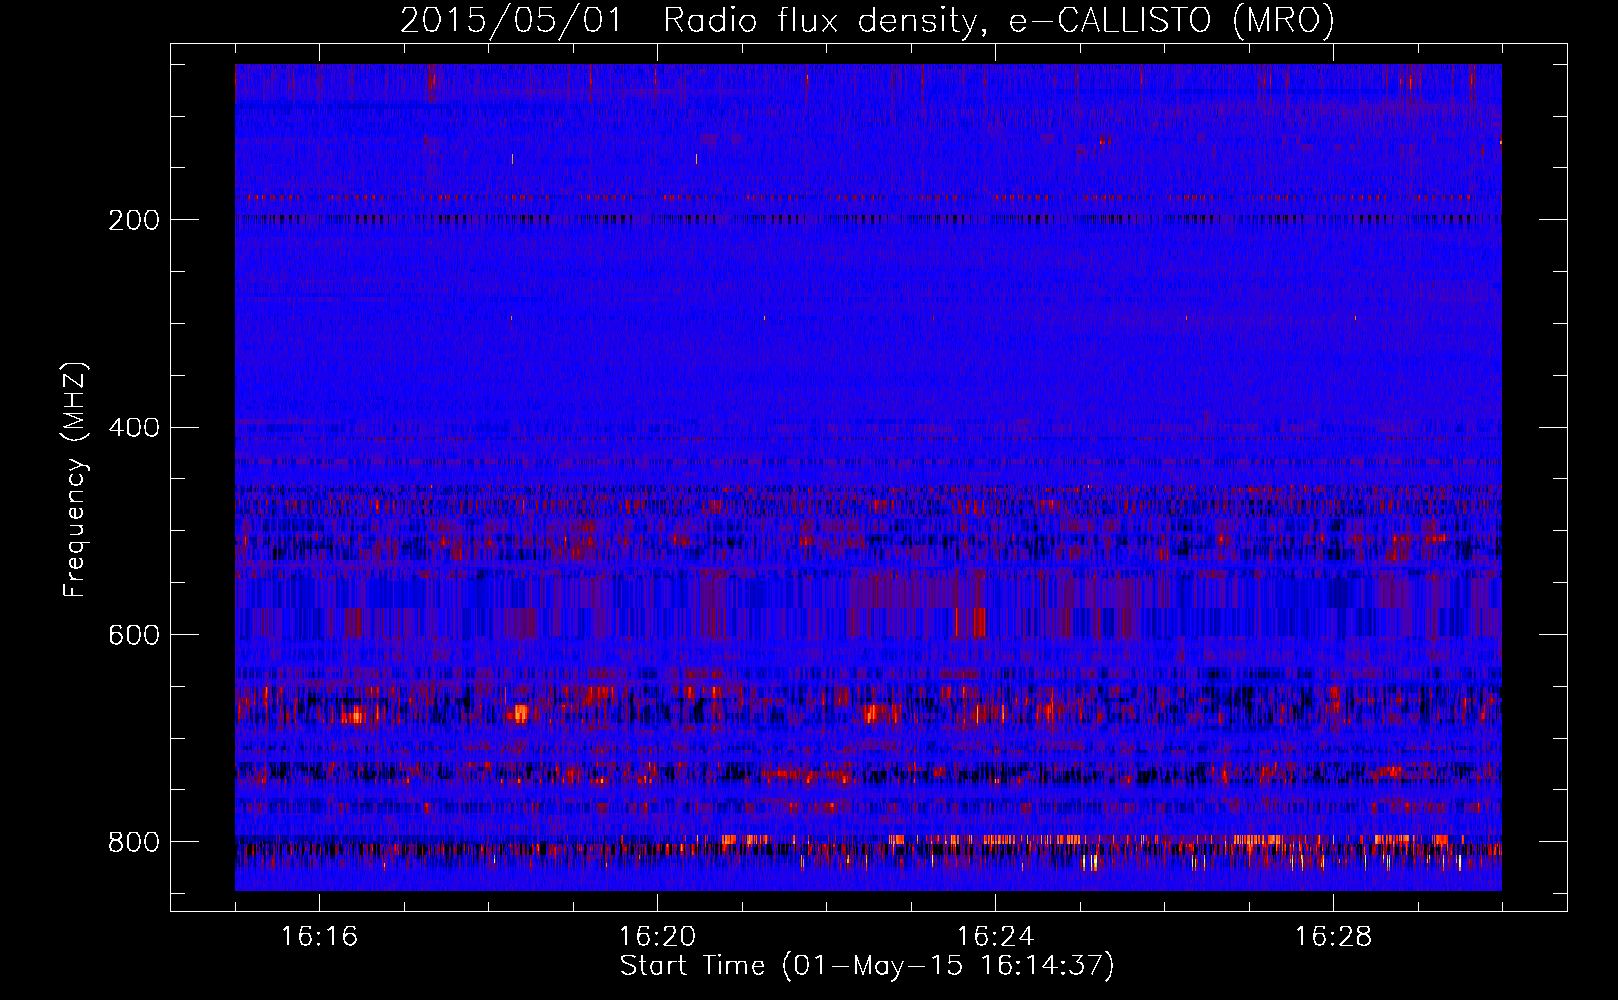Click the 'Start Time (01-May-15 16:14:37)' label

tap(867, 966)
